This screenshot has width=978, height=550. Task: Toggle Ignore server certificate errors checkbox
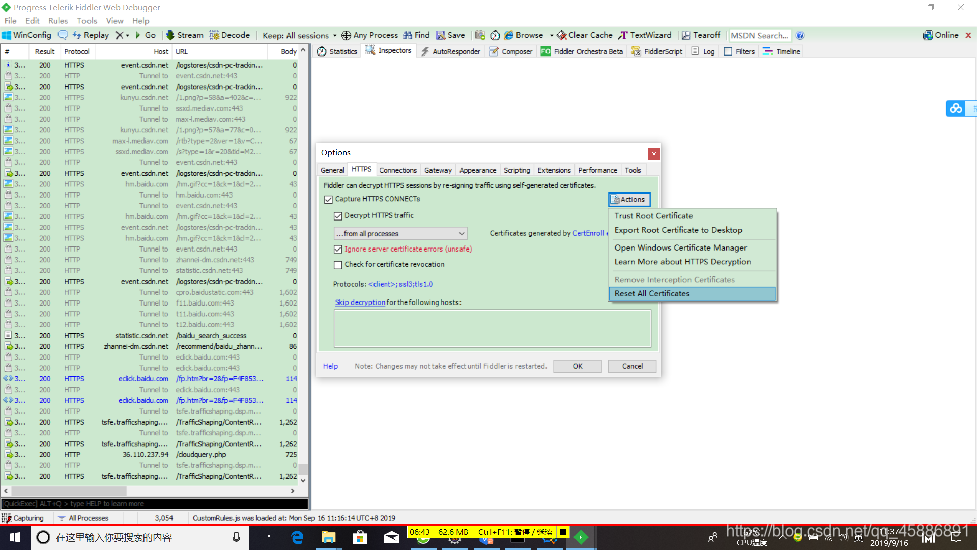click(338, 249)
